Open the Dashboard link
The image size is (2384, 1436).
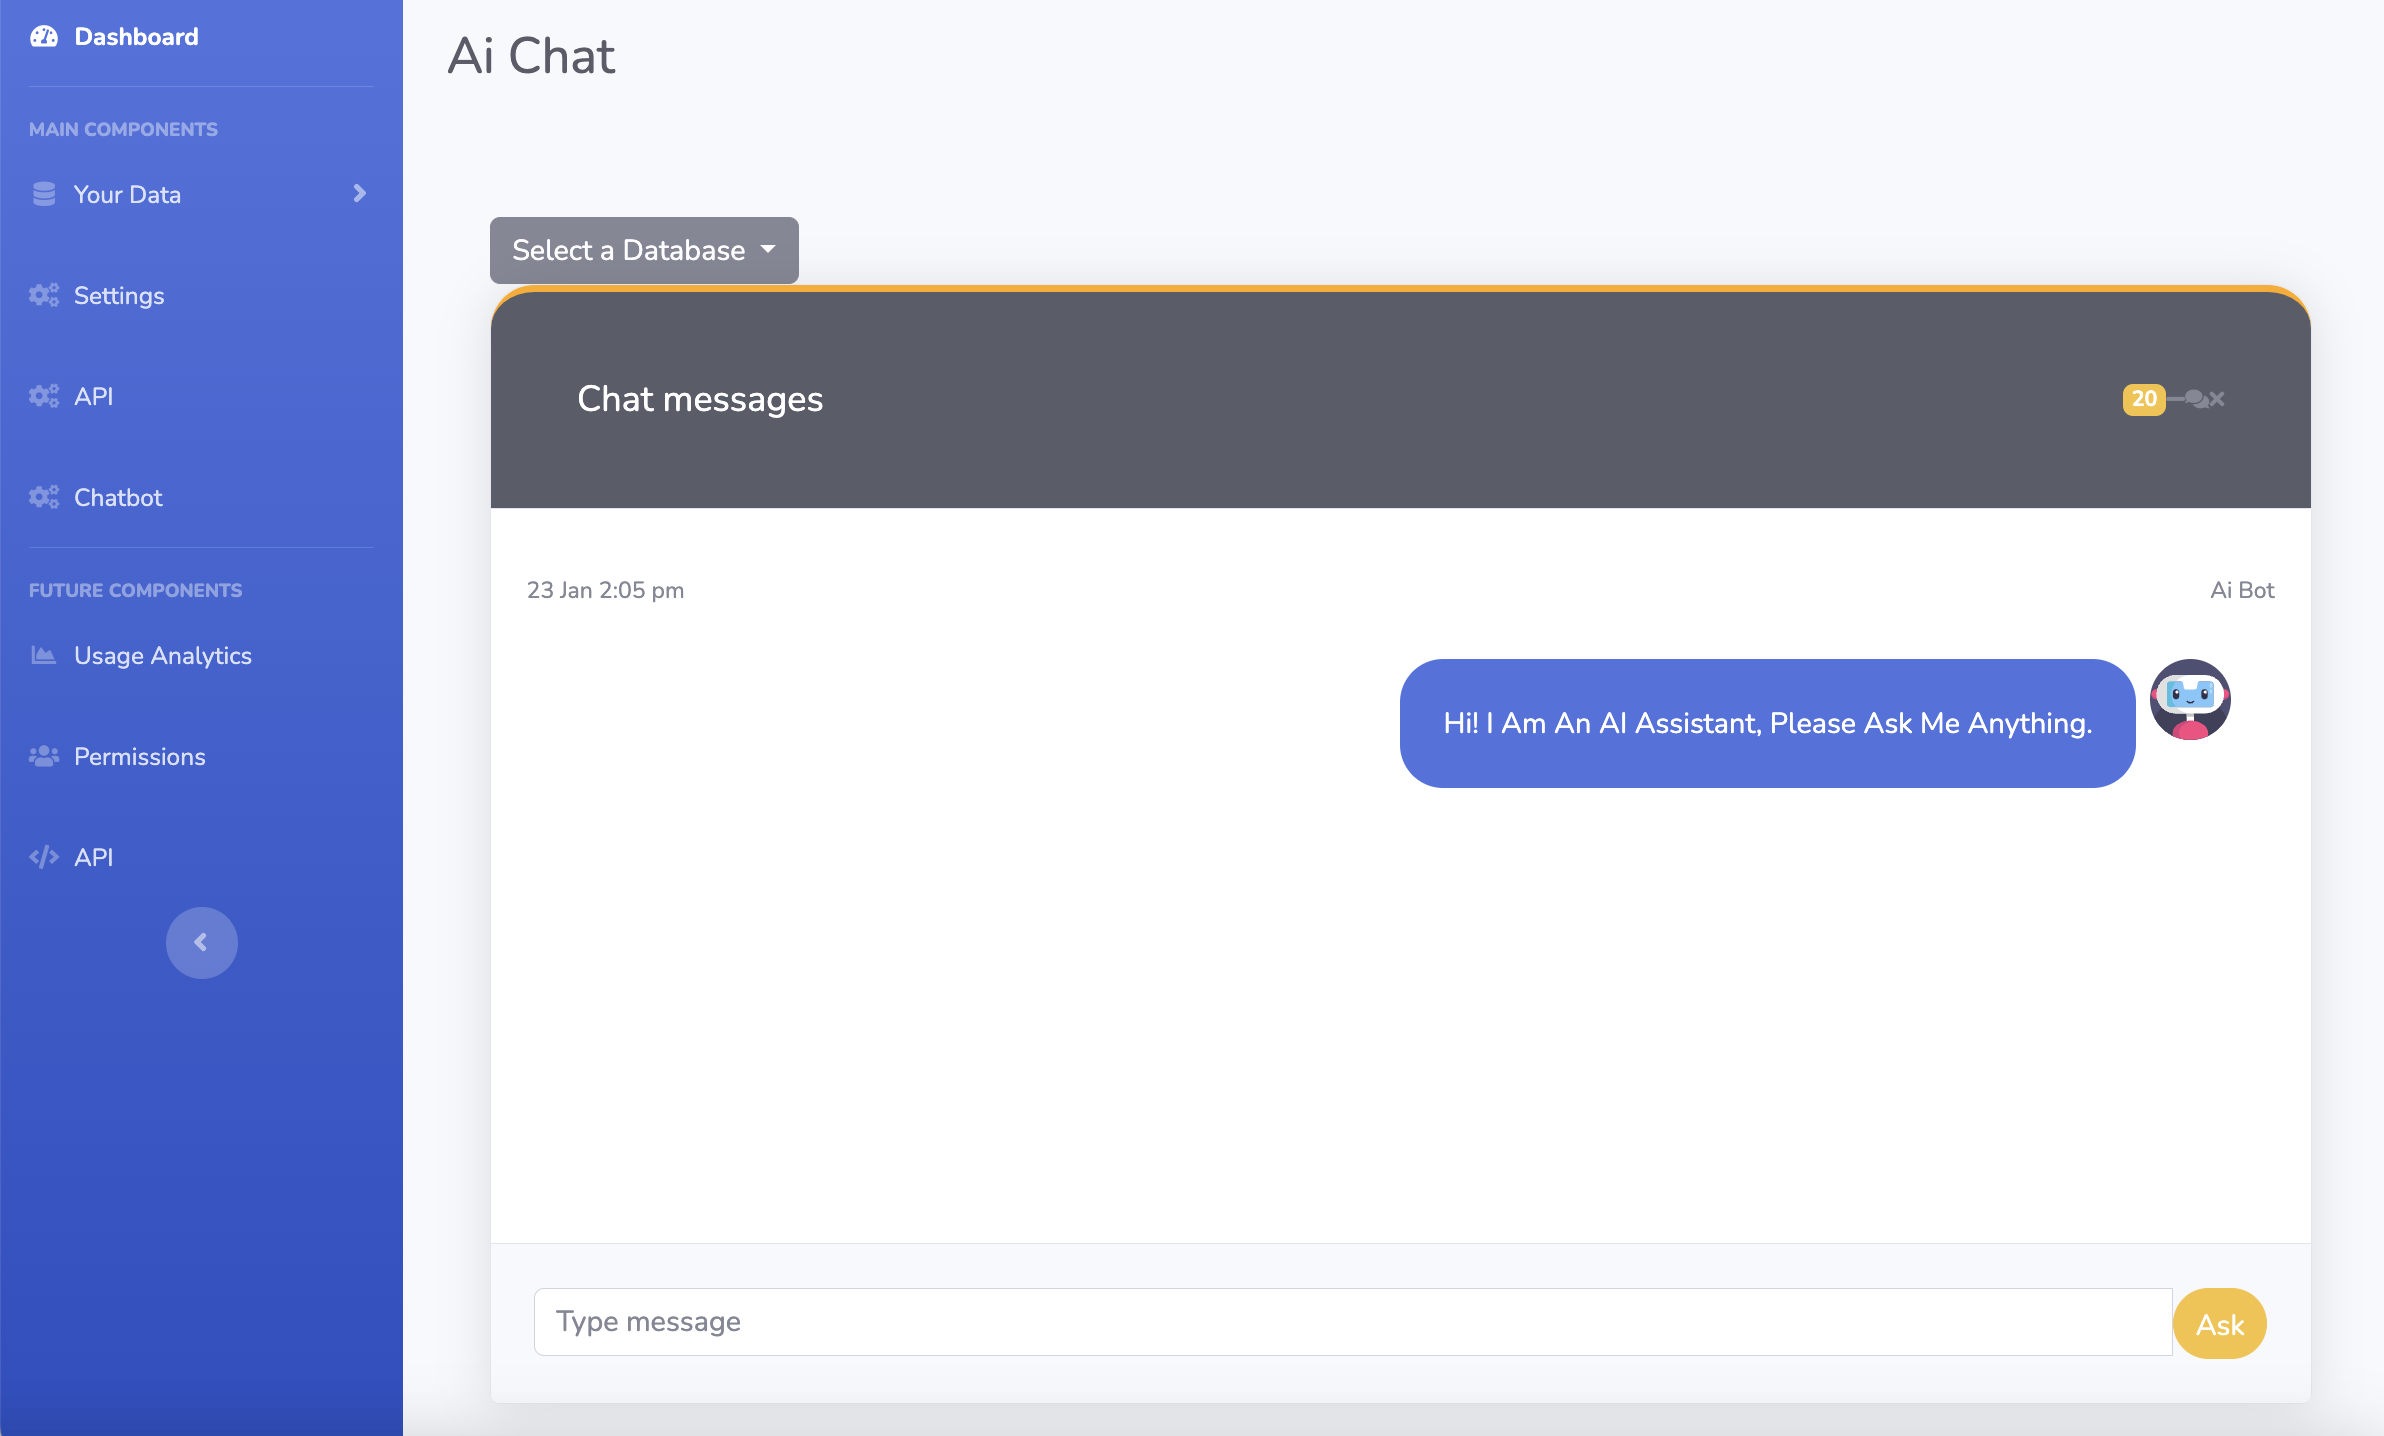[x=136, y=37]
